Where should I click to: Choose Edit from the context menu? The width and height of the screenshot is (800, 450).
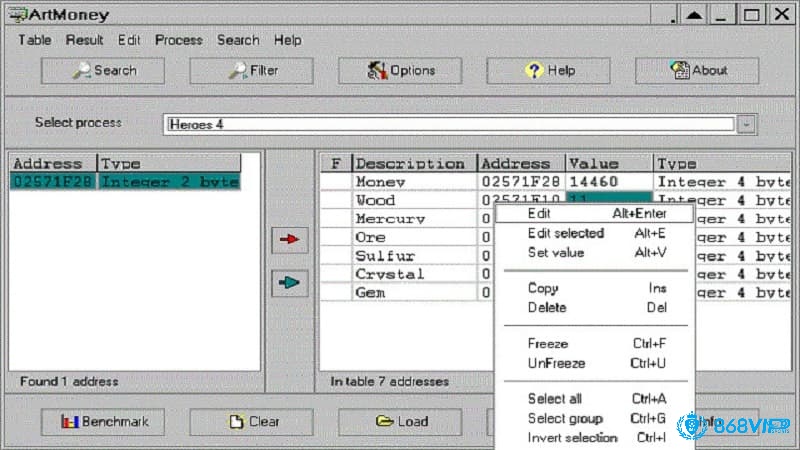(594, 214)
